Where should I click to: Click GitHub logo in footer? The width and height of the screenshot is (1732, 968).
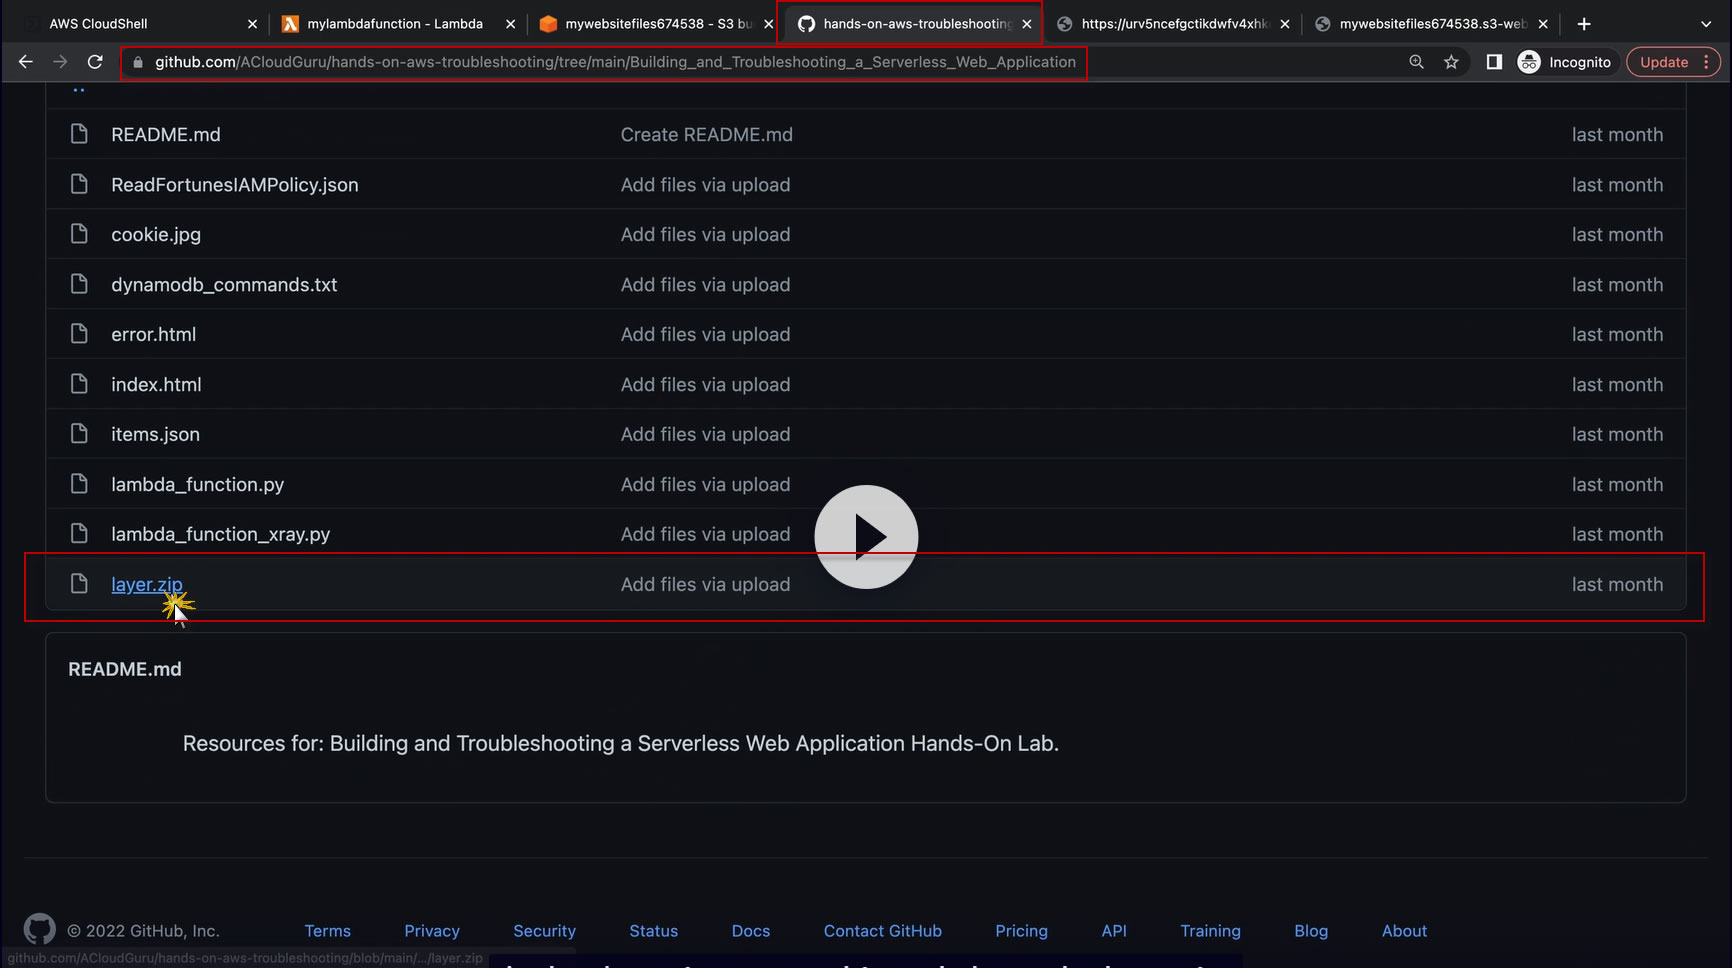point(40,930)
